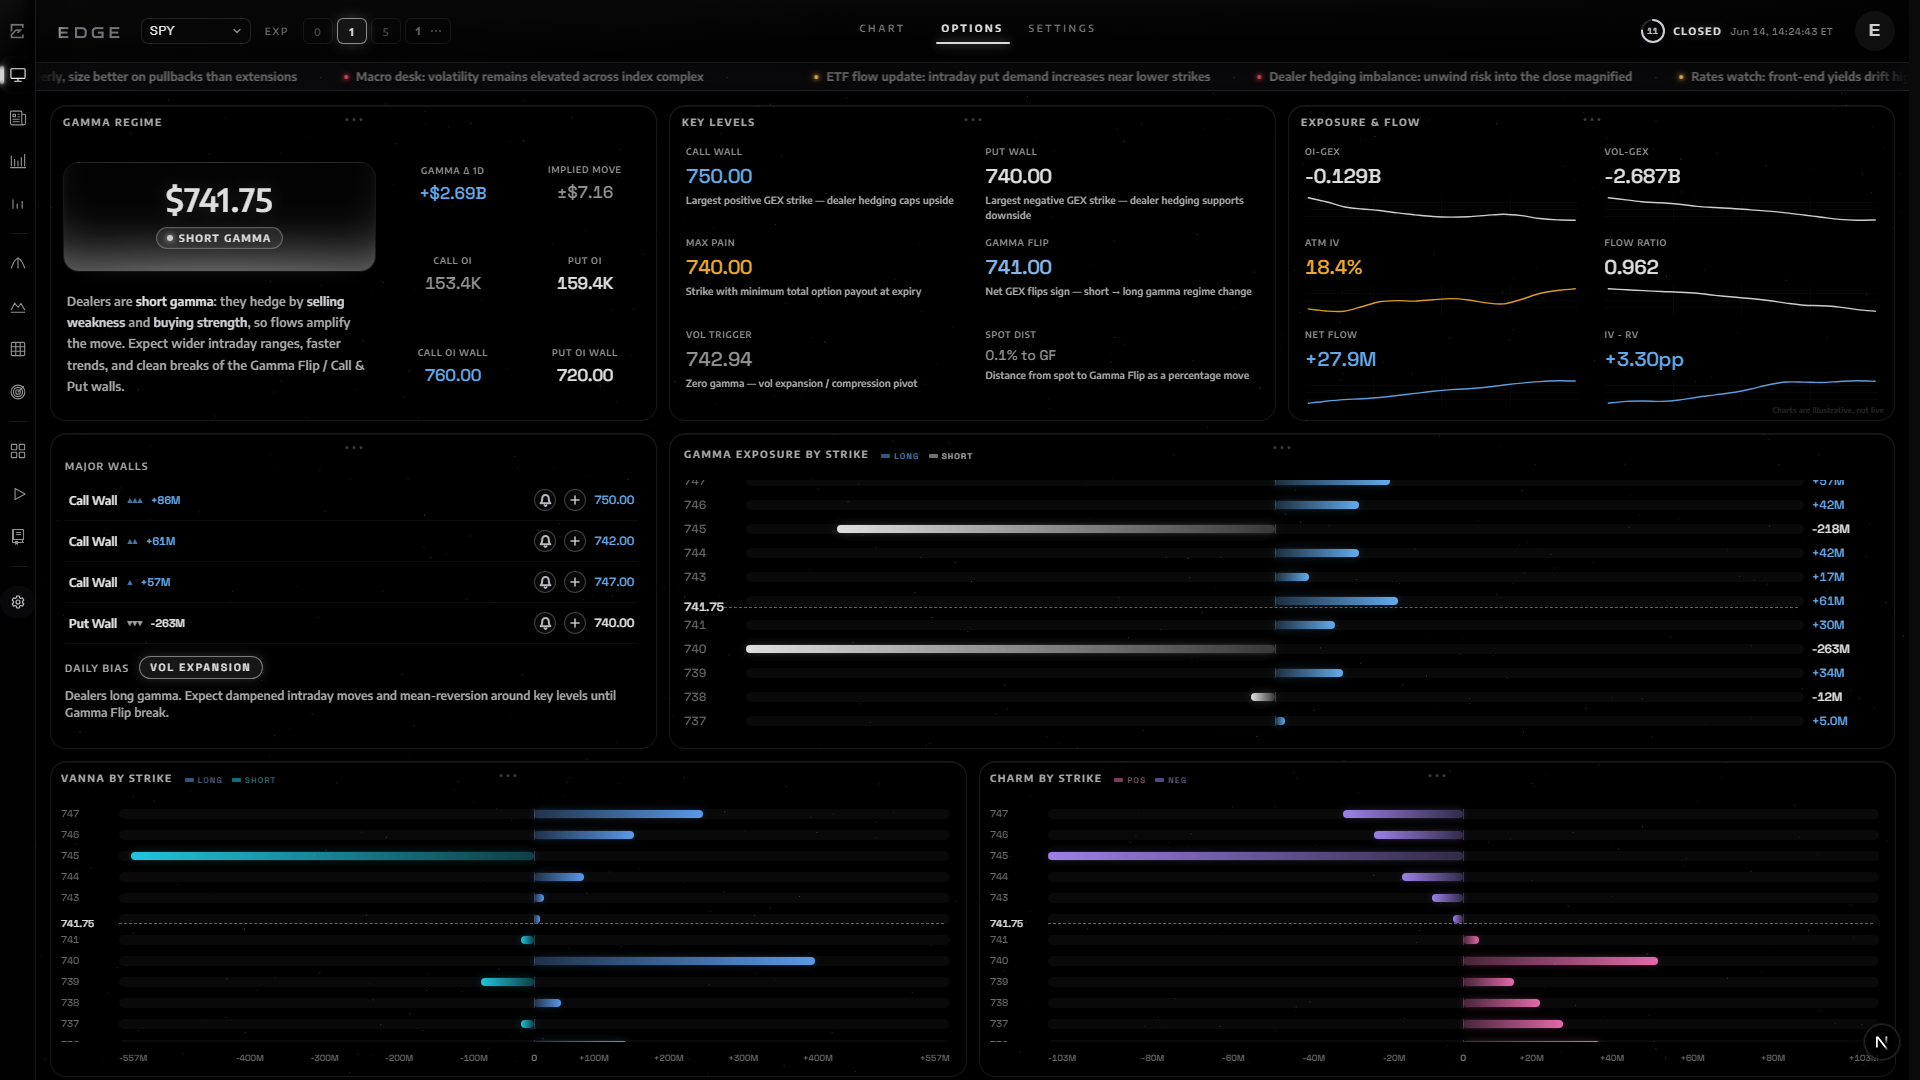This screenshot has height=1080, width=1920.
Task: Switch to the CHART tab
Action: [882, 29]
